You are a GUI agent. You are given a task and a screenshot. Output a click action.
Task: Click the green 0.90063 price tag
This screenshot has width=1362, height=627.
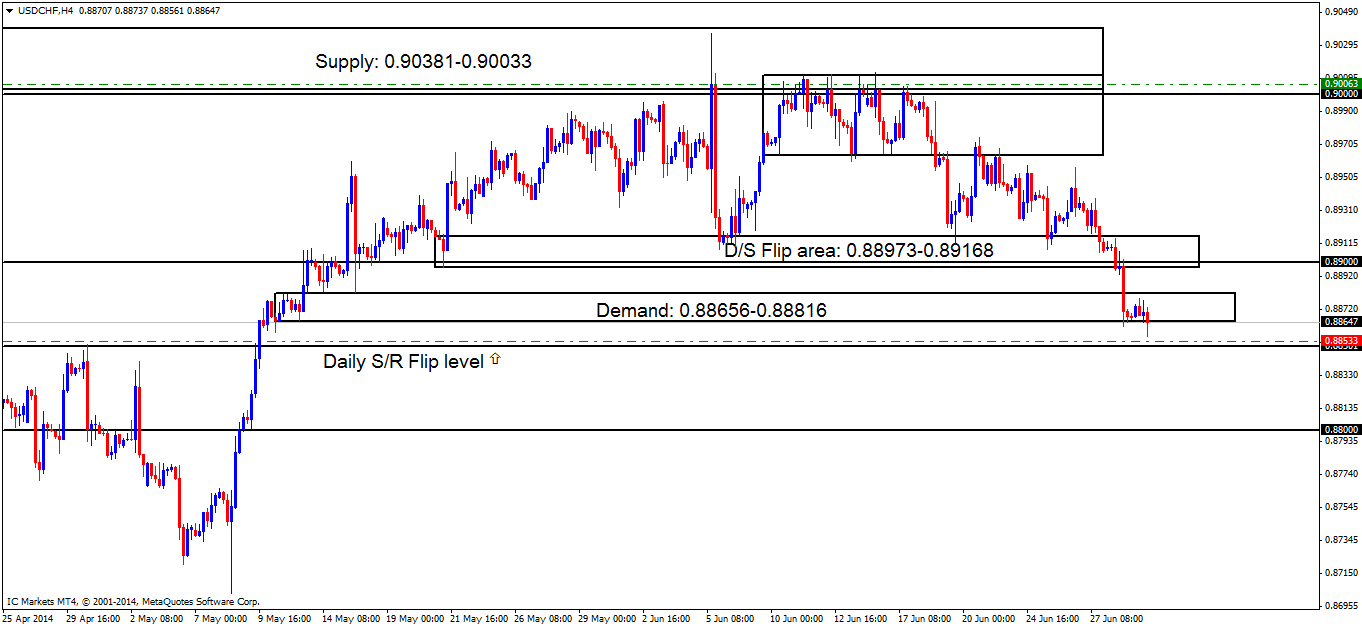(x=1340, y=85)
